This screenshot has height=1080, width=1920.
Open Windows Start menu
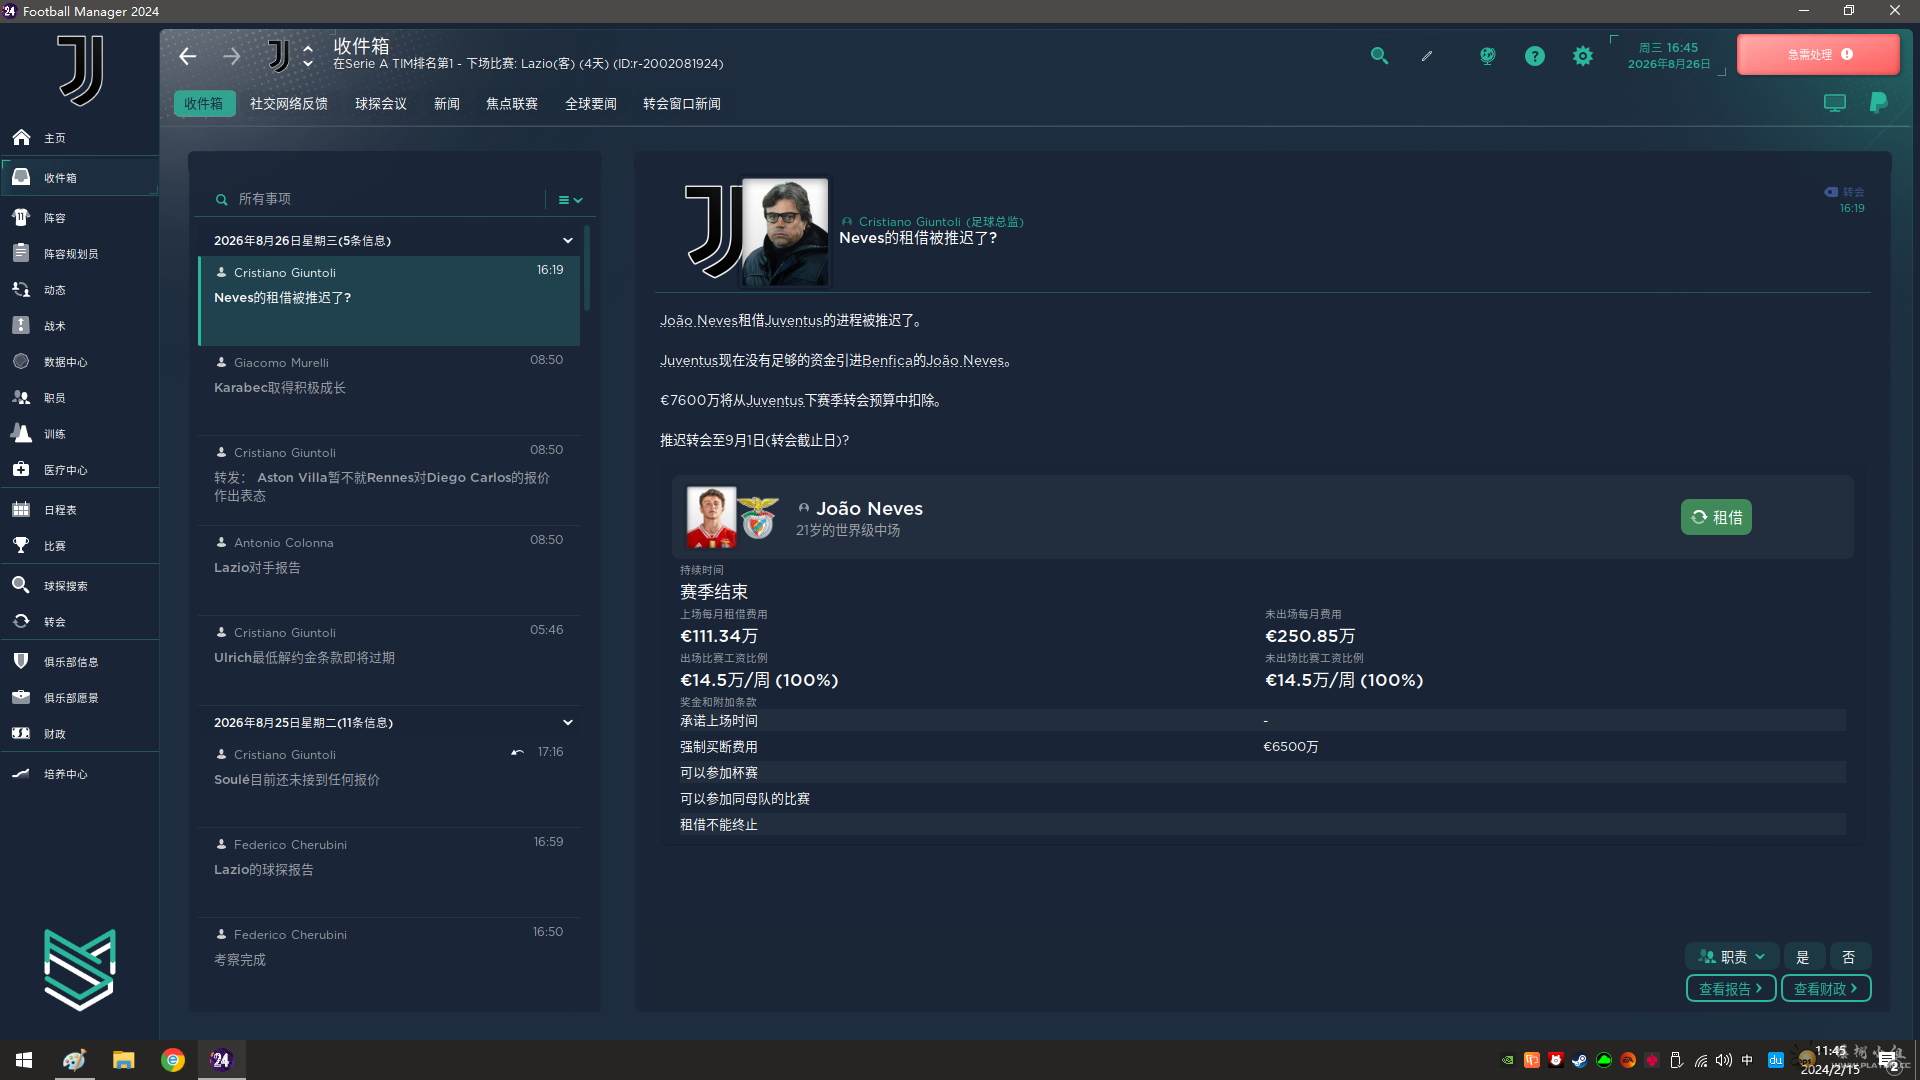pyautogui.click(x=24, y=1060)
